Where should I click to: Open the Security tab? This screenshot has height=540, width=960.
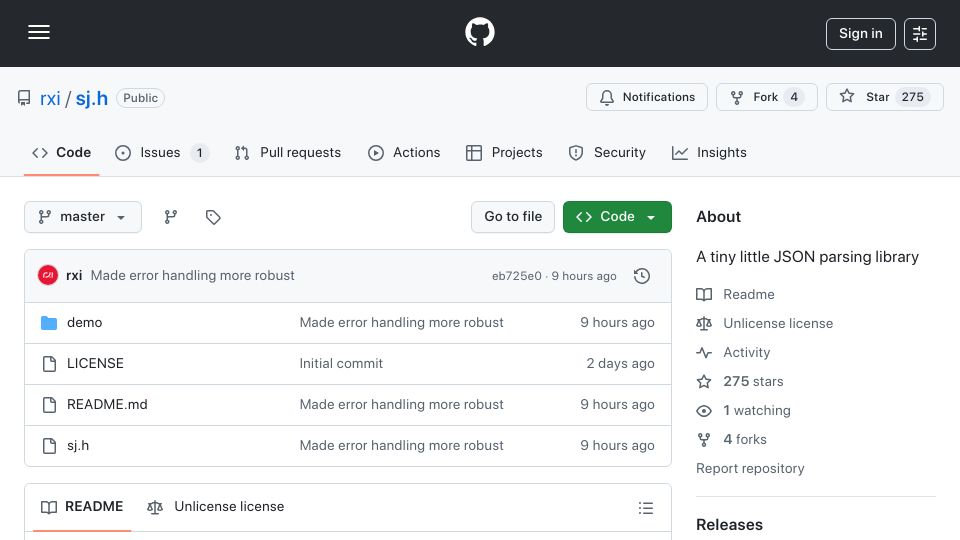click(607, 152)
